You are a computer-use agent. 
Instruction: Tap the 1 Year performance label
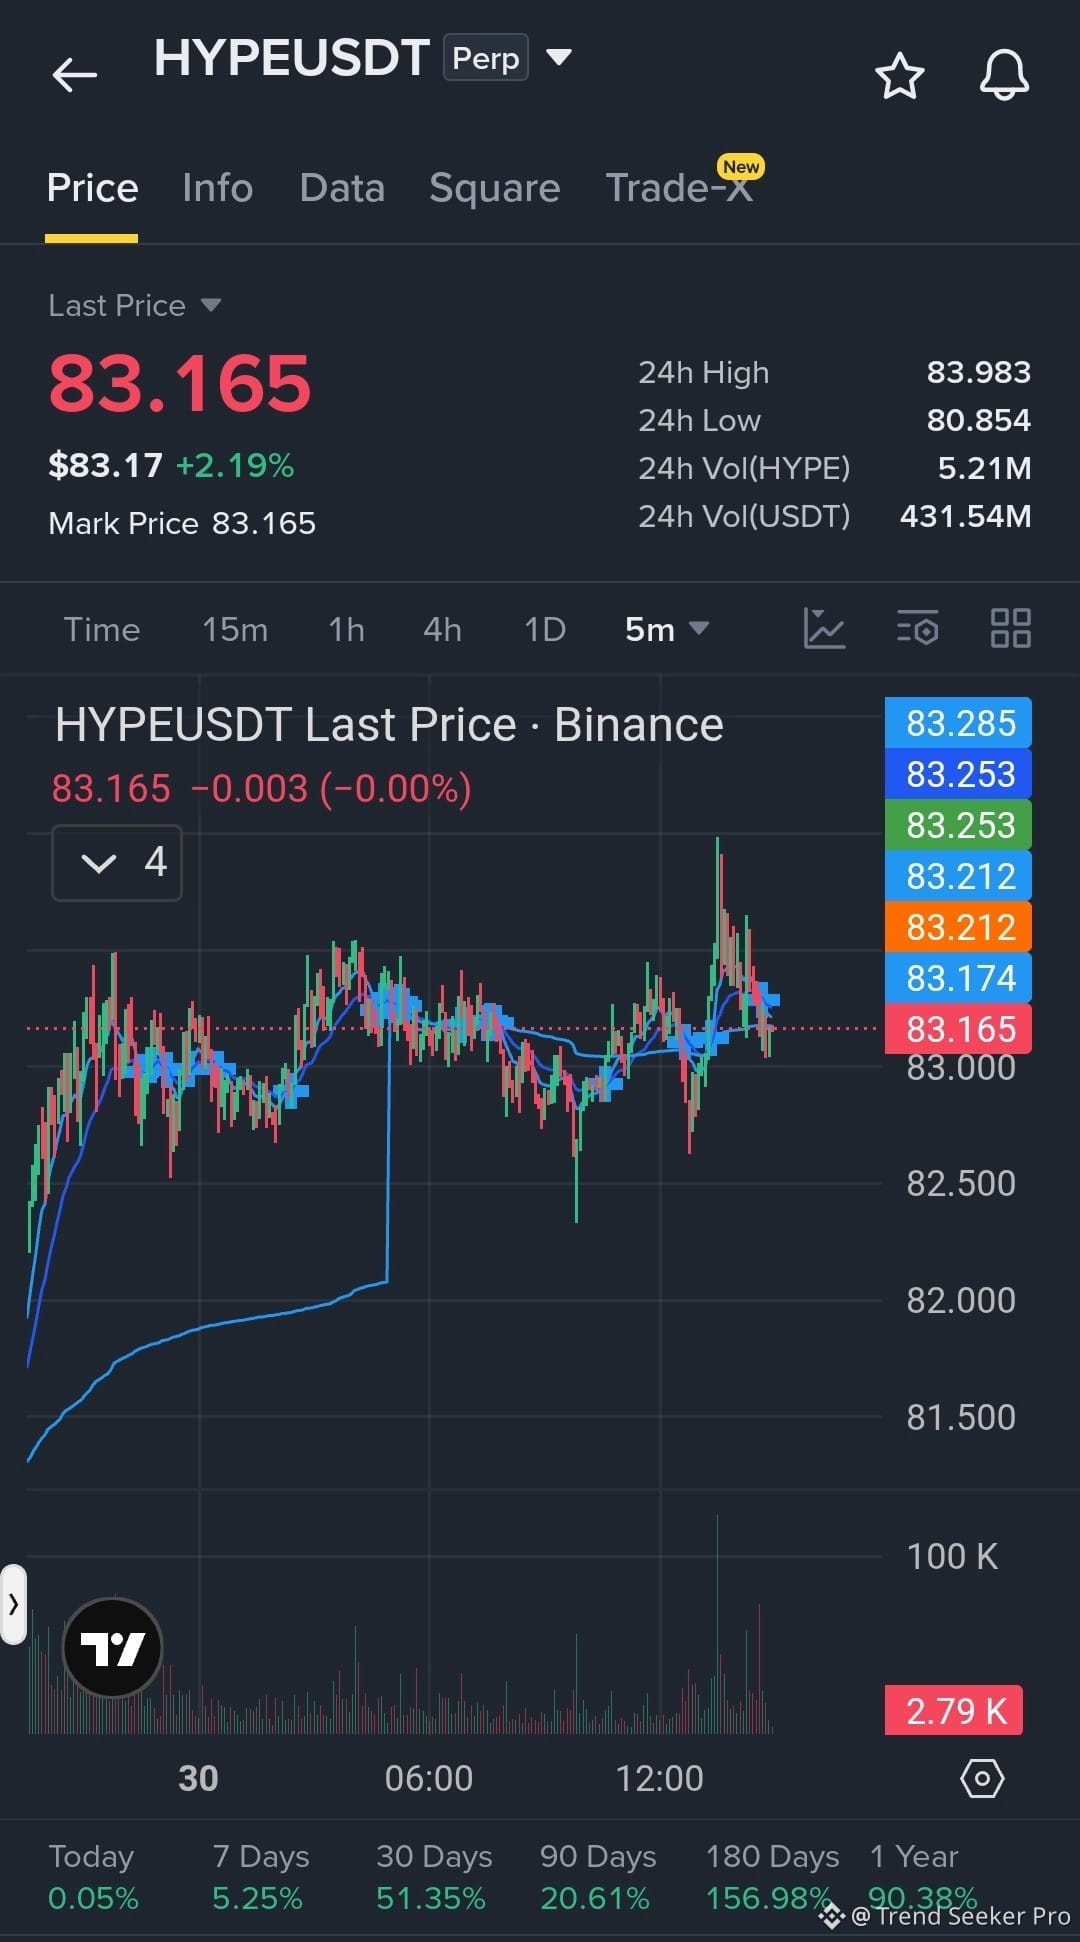coord(914,1856)
